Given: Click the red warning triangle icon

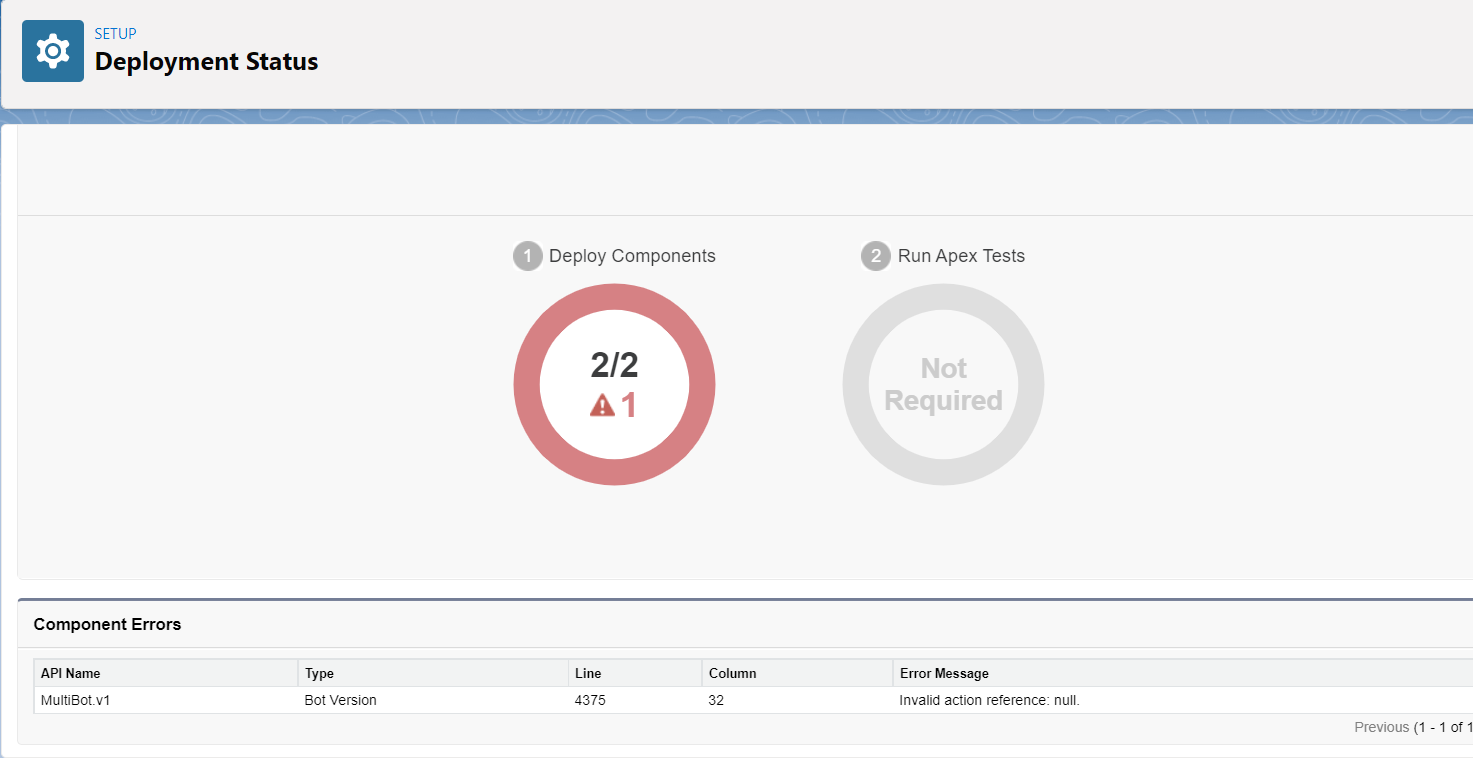Looking at the screenshot, I should click(602, 405).
